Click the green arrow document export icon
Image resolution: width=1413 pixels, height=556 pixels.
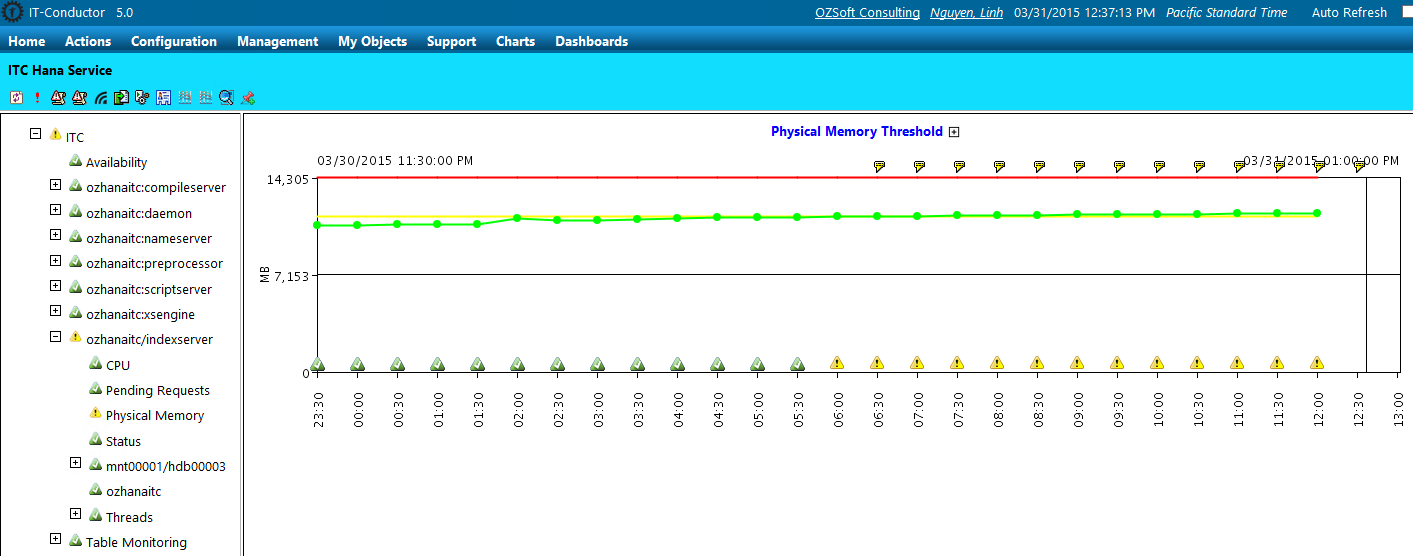pyautogui.click(x=121, y=97)
